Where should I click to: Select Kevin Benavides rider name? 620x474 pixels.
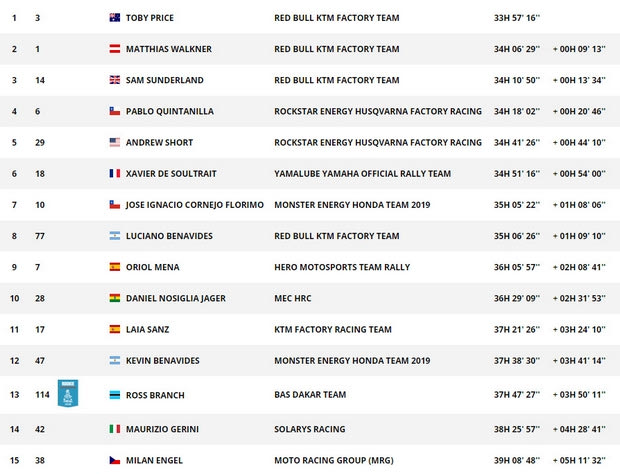pyautogui.click(x=164, y=360)
